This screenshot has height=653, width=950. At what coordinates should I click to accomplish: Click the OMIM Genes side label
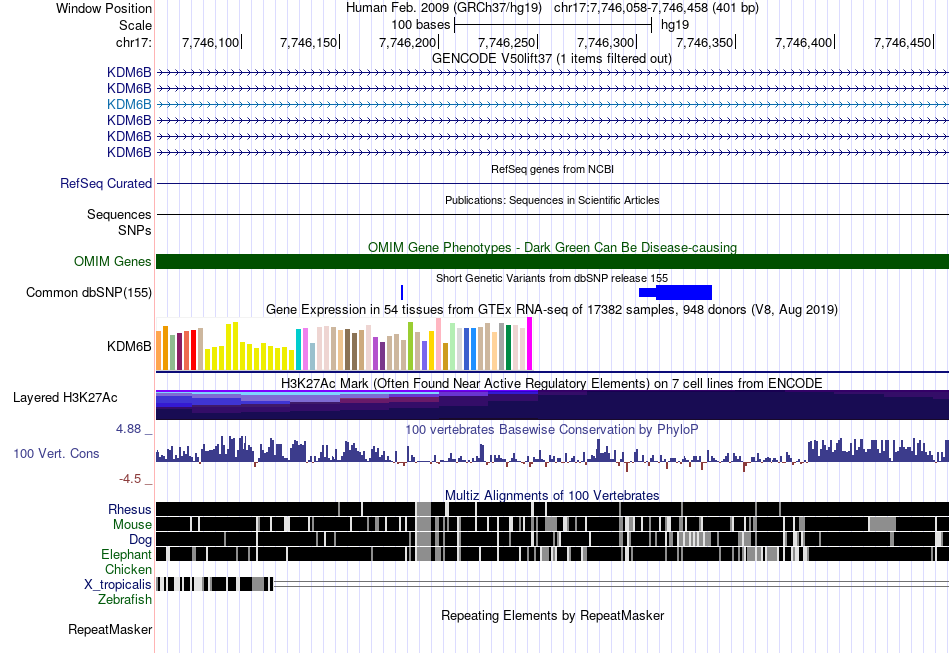[113, 262]
